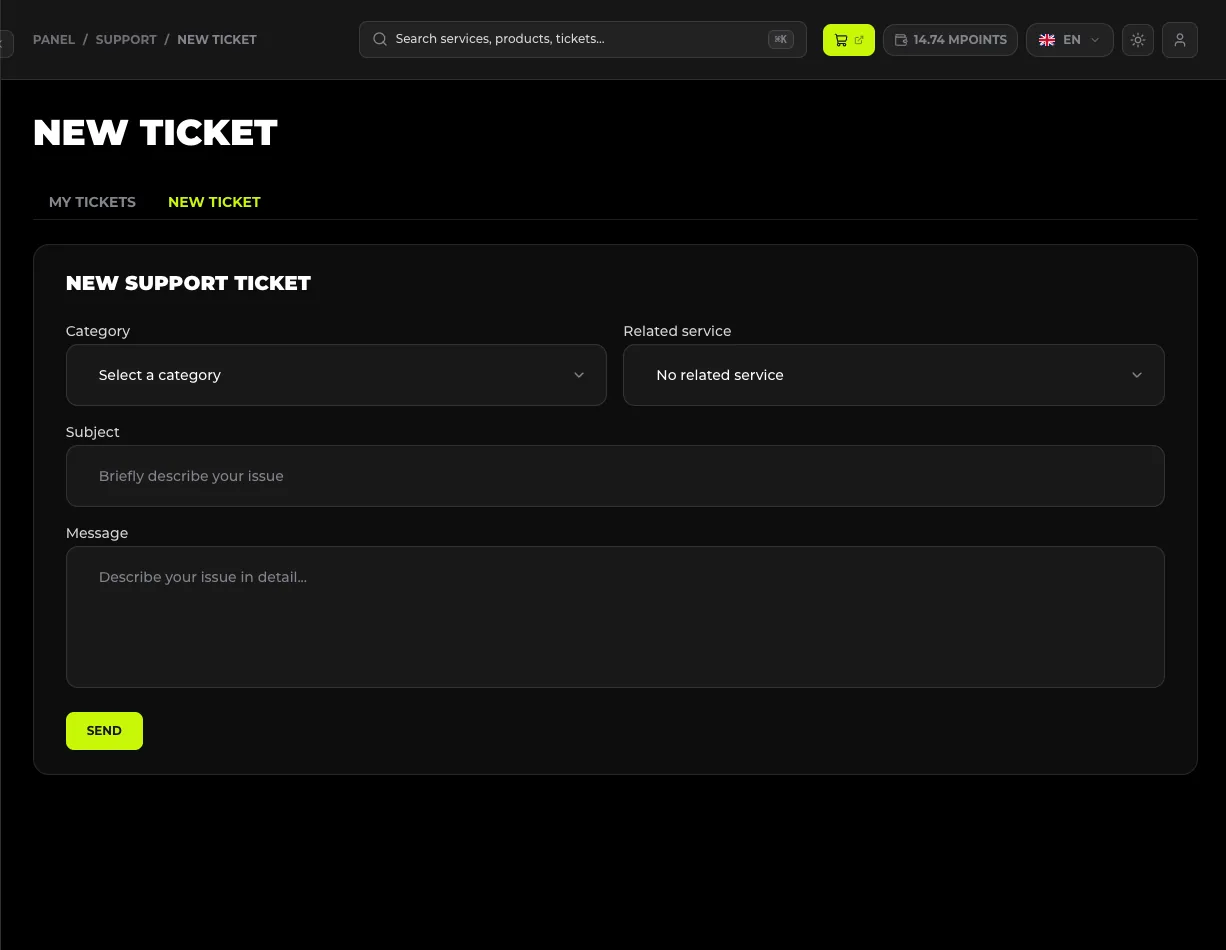This screenshot has height=950, width=1226.
Task: Go to Panel in the breadcrumb
Action: 54,40
